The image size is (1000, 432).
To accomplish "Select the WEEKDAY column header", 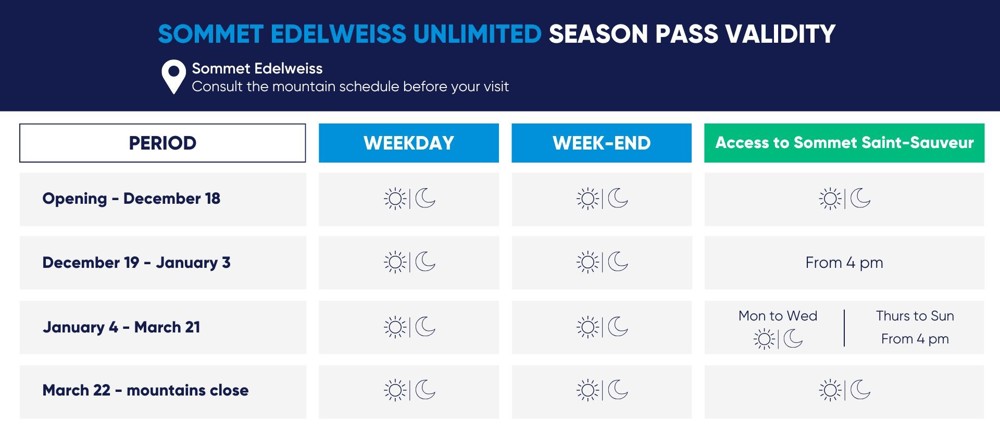I will (x=408, y=143).
